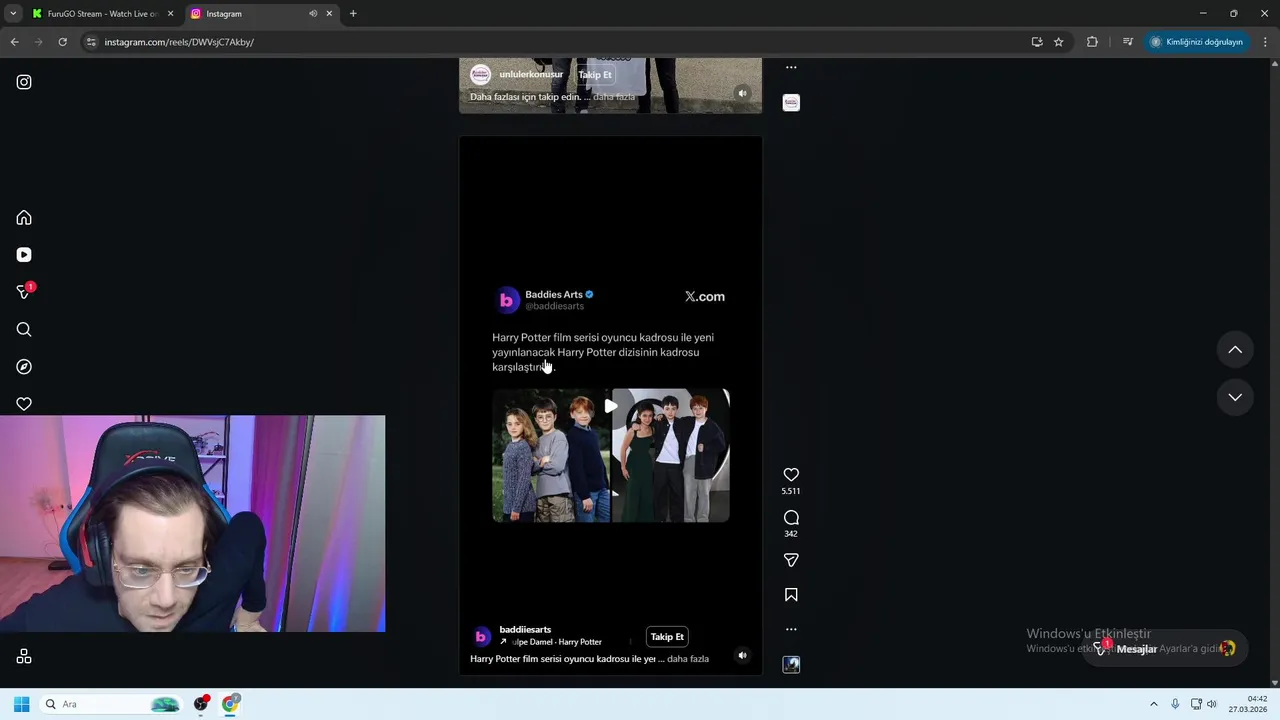Go to Home feed in Instagram sidebar
This screenshot has height=720, width=1280.
(24, 218)
